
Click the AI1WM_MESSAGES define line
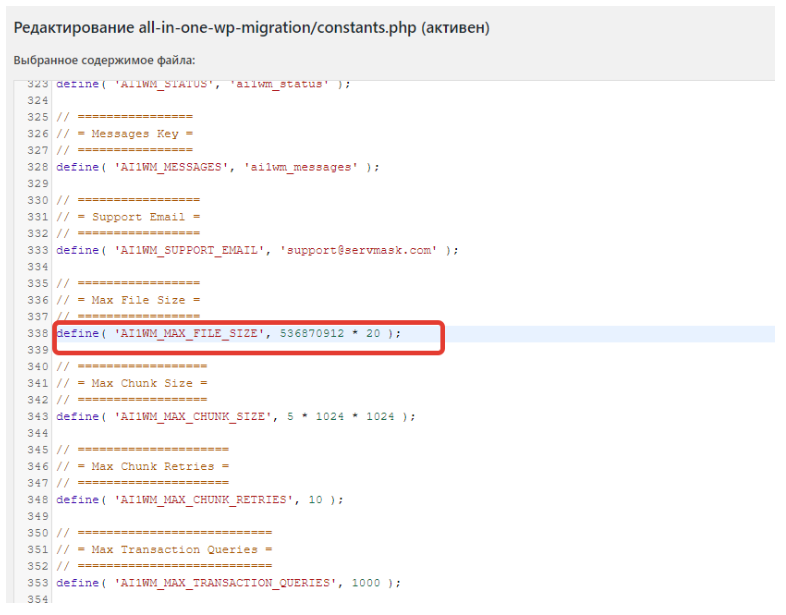[x=218, y=167]
